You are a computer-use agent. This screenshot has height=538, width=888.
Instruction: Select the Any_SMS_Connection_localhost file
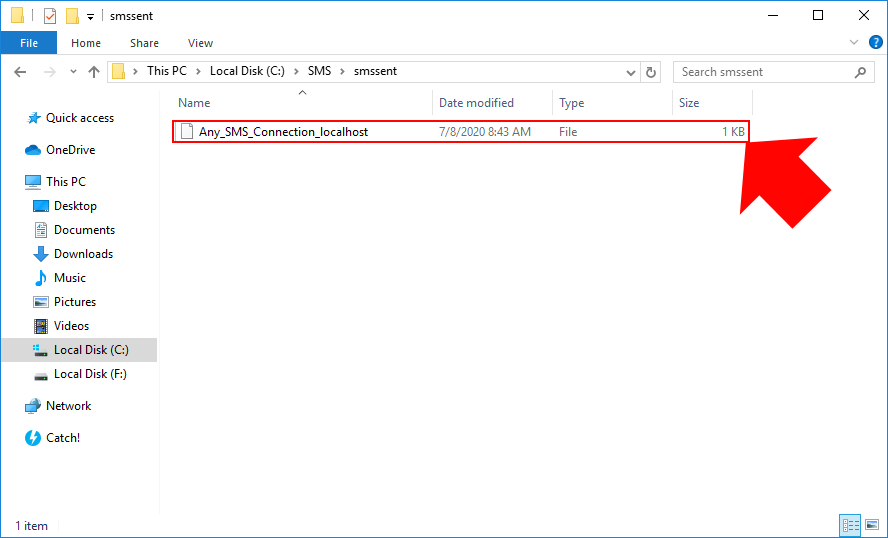pyautogui.click(x=460, y=132)
